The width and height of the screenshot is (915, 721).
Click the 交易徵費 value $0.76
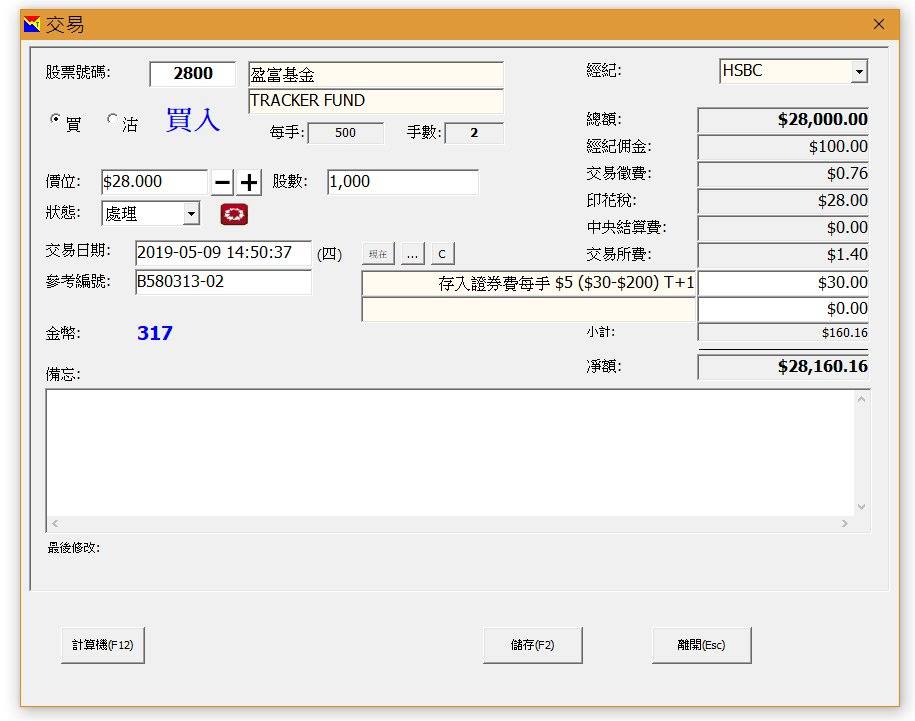point(783,174)
